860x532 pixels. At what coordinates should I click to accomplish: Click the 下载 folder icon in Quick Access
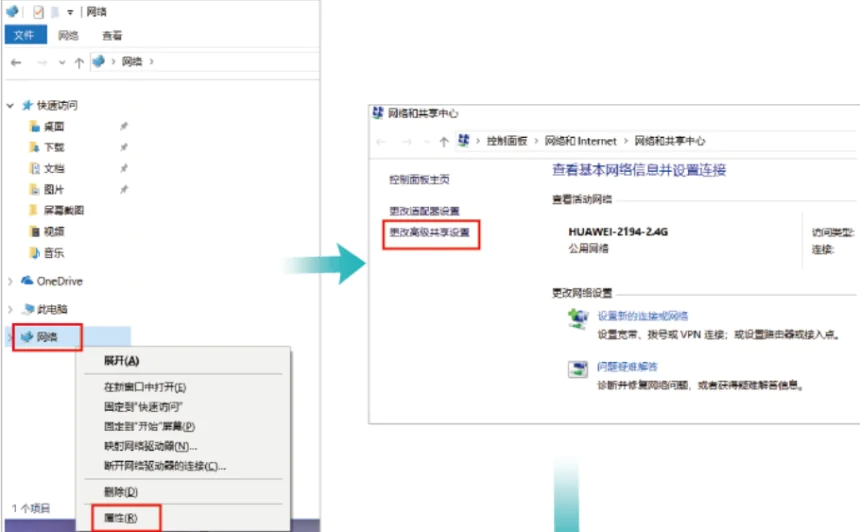click(x=35, y=147)
